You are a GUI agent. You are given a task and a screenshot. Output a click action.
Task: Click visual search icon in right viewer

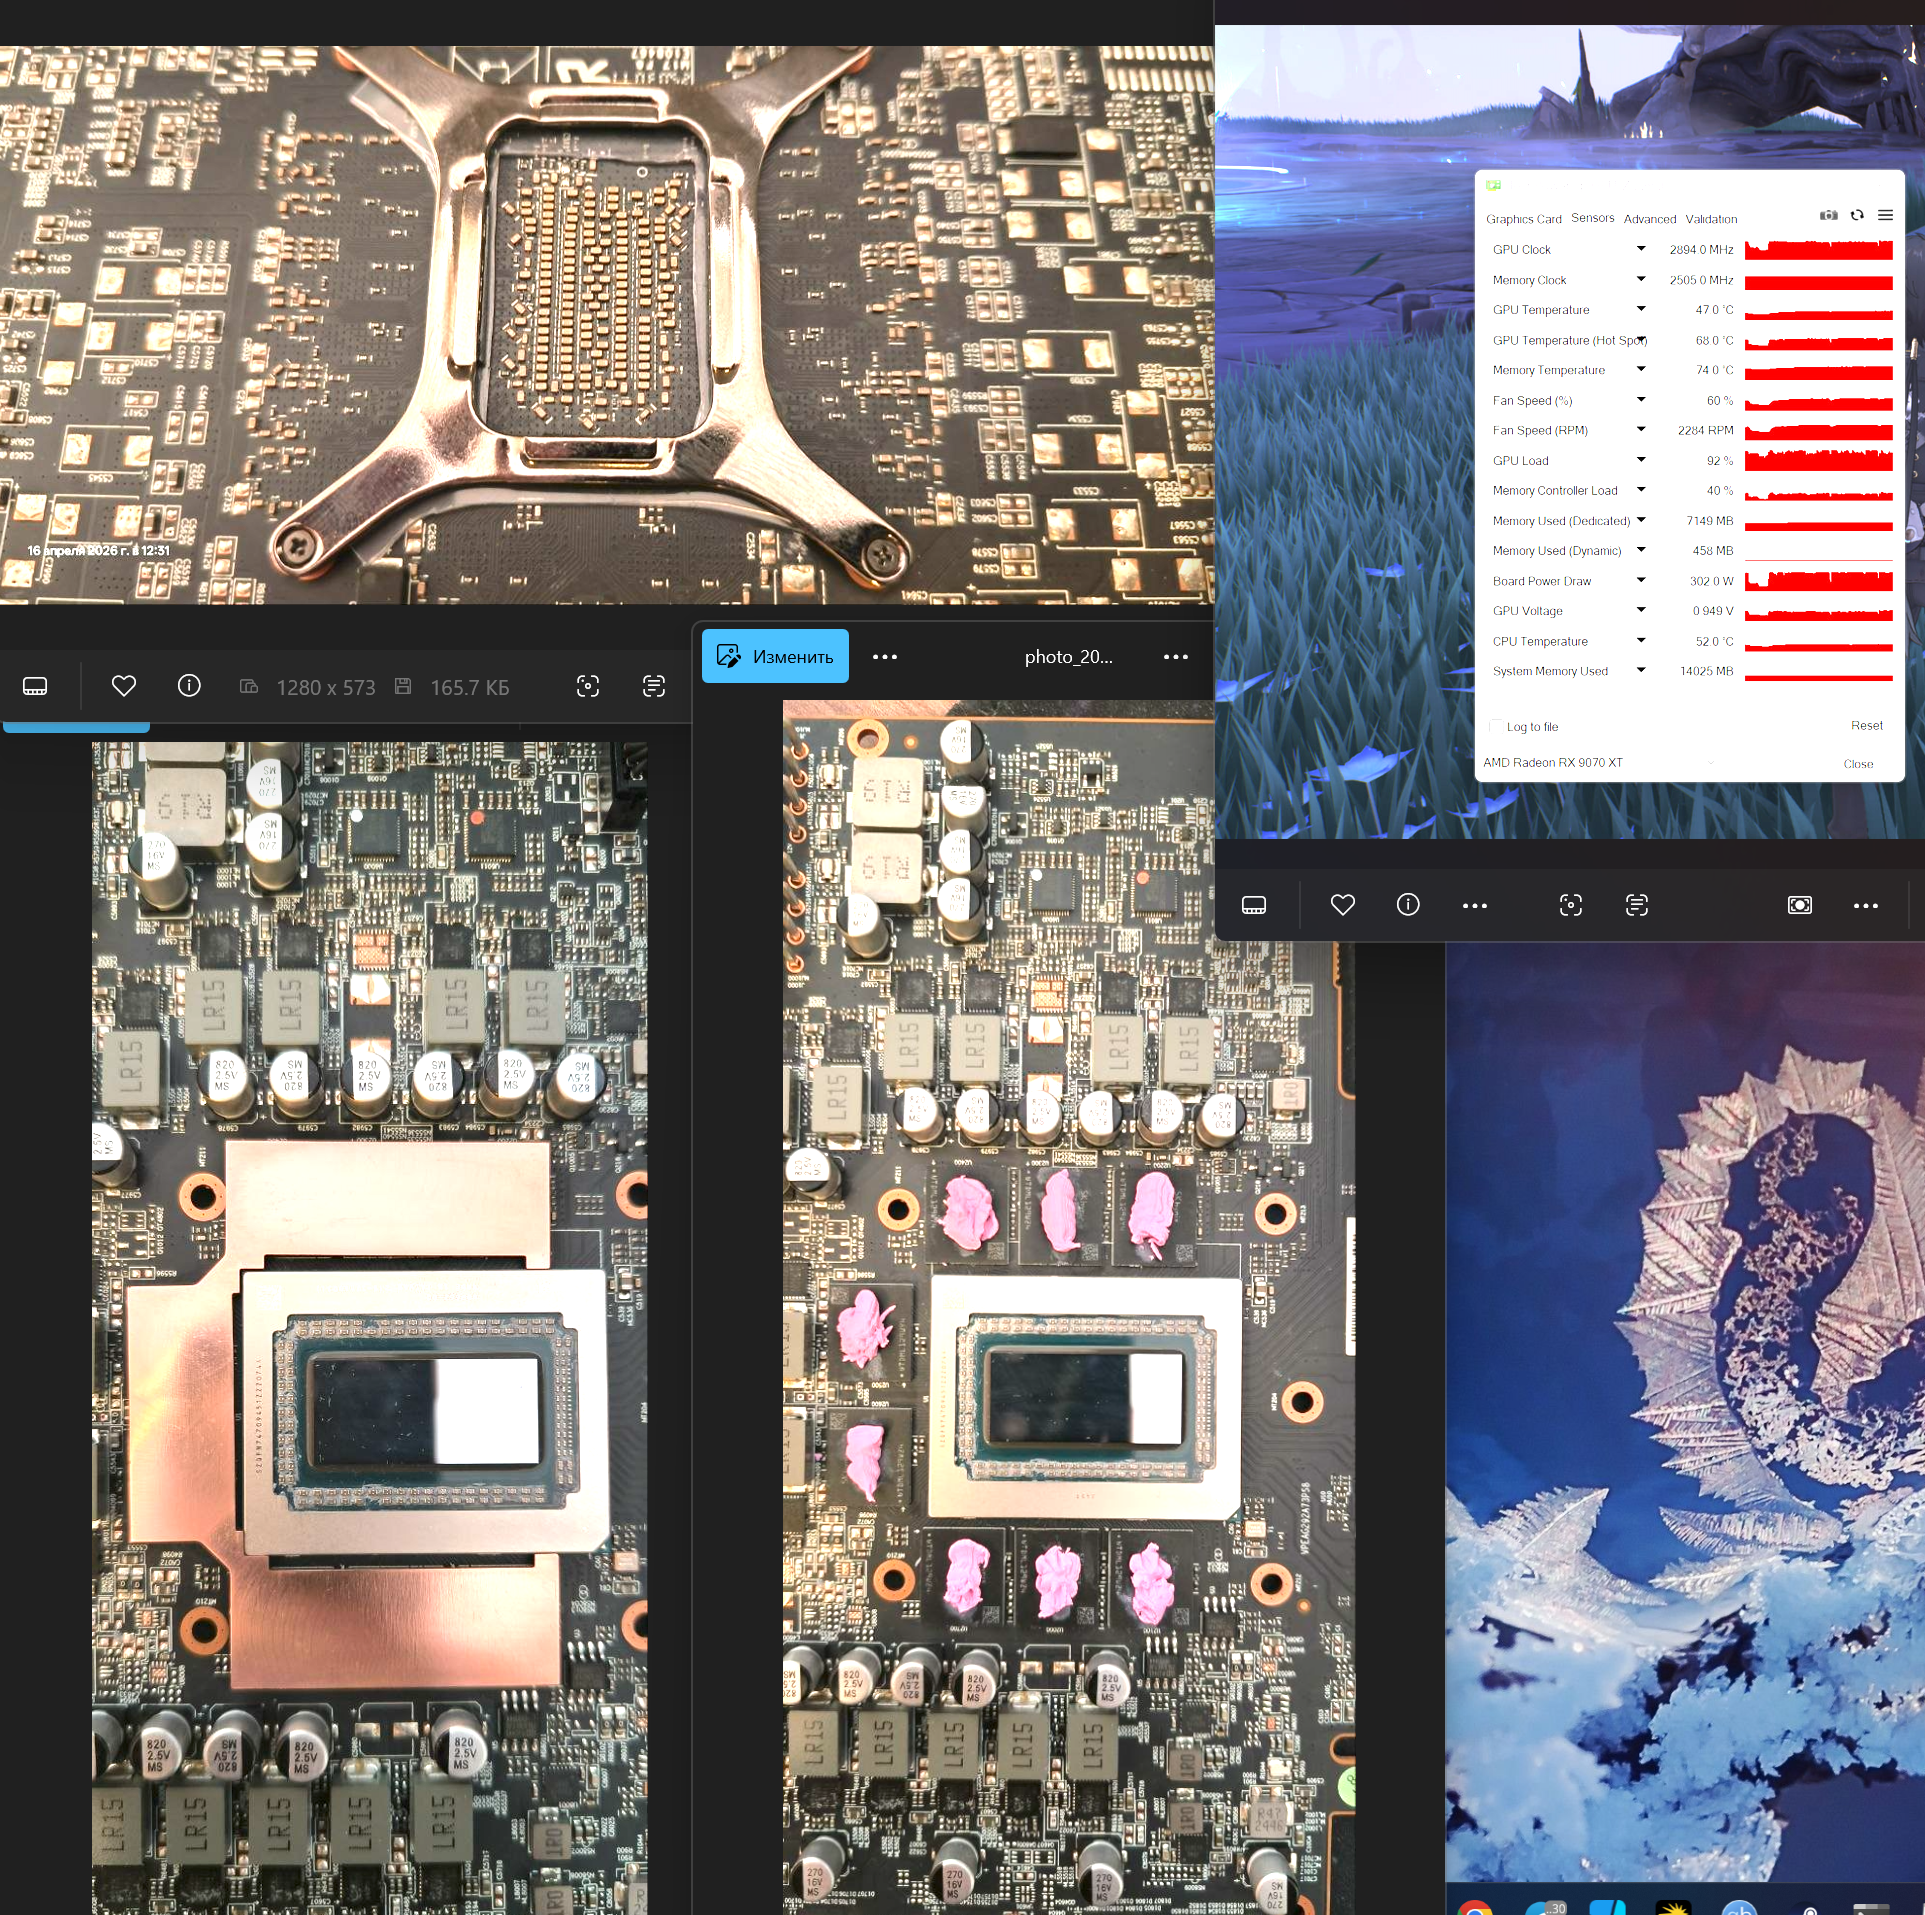coord(1570,905)
